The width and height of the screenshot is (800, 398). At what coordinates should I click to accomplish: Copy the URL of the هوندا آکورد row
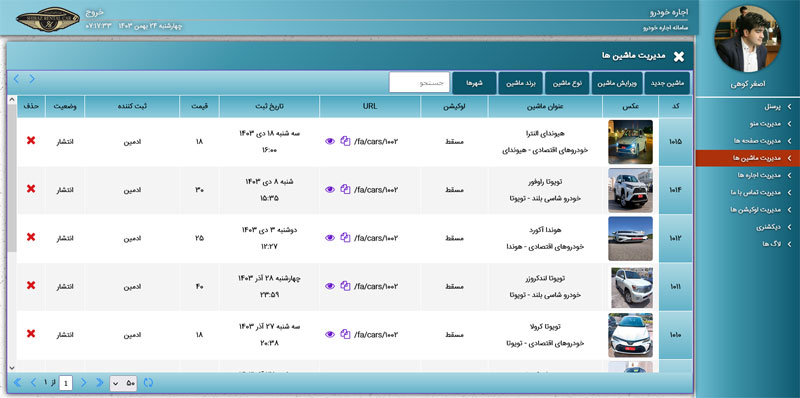coord(345,237)
